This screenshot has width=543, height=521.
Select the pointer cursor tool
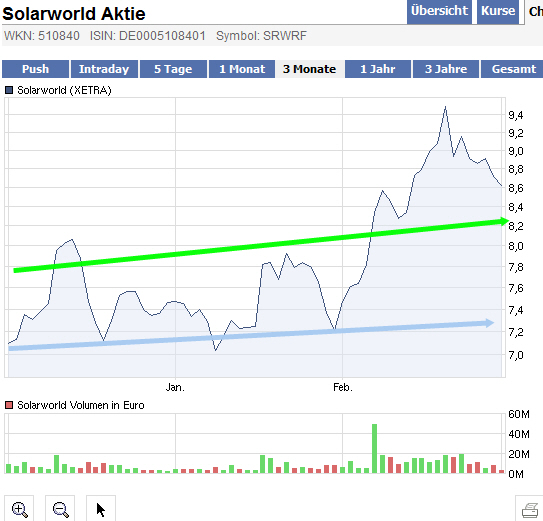click(101, 509)
